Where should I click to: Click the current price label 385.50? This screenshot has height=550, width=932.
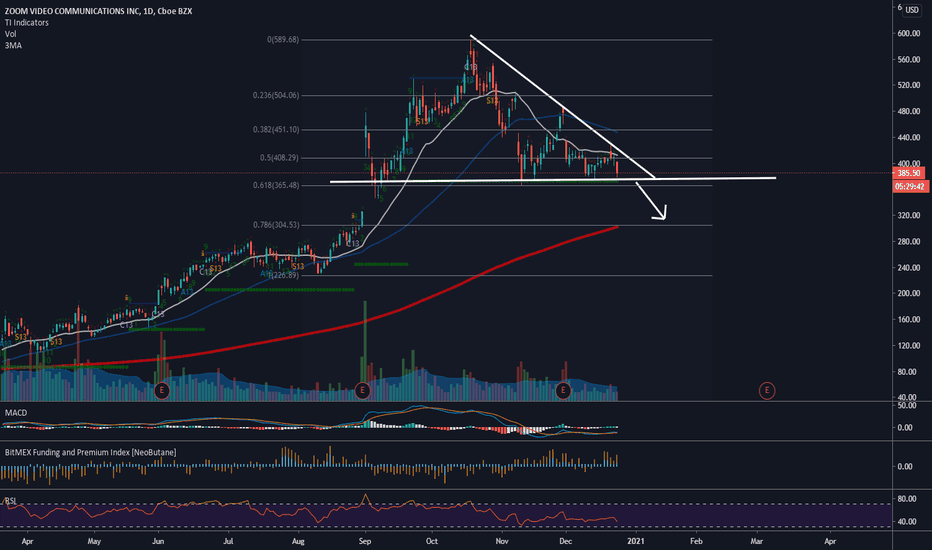pos(908,173)
